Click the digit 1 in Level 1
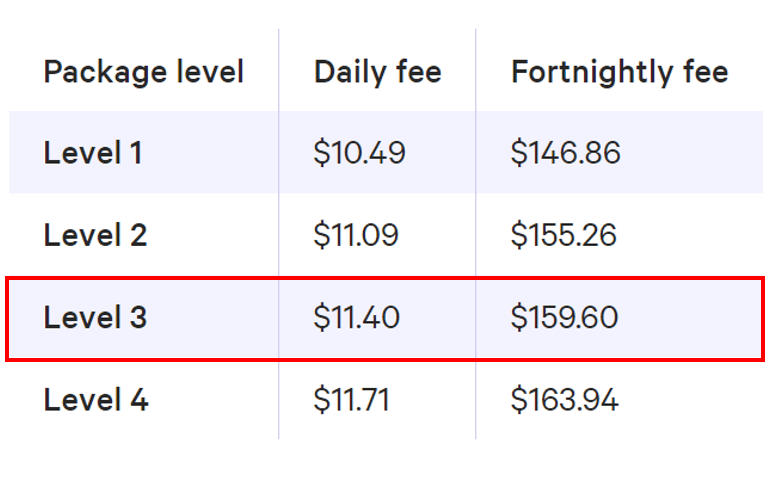The width and height of the screenshot is (767, 487). (136, 153)
